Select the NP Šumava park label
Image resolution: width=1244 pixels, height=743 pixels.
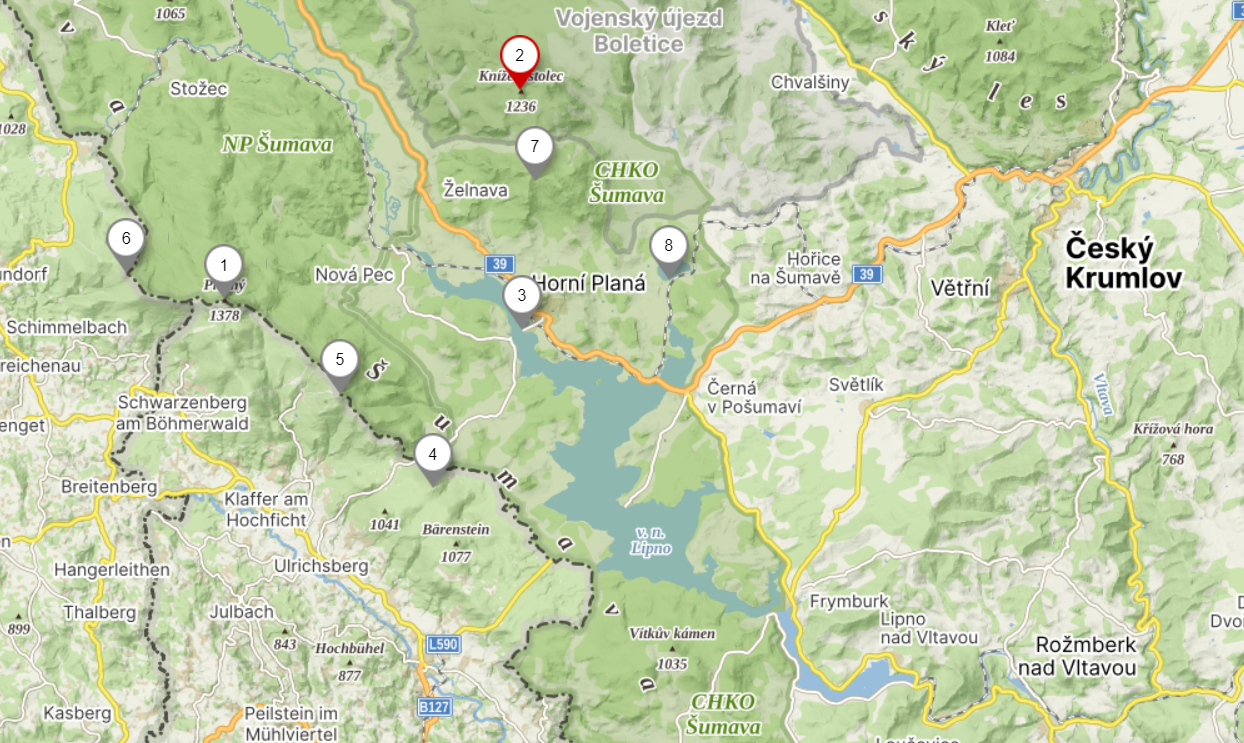[x=277, y=145]
